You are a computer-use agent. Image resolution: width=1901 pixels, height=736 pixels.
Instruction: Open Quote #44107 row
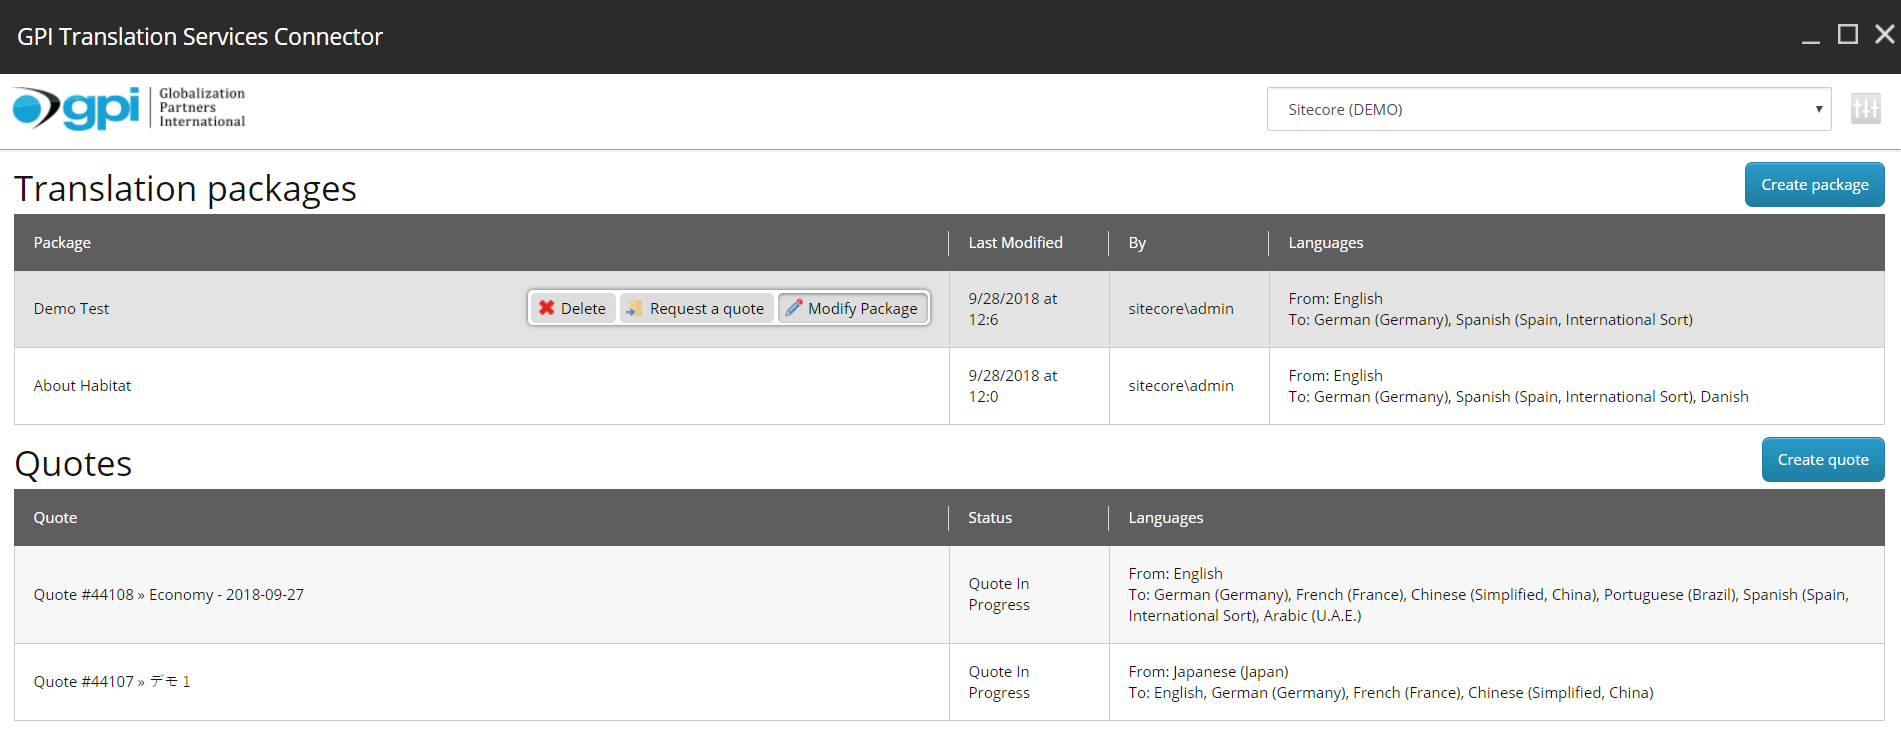(x=112, y=682)
